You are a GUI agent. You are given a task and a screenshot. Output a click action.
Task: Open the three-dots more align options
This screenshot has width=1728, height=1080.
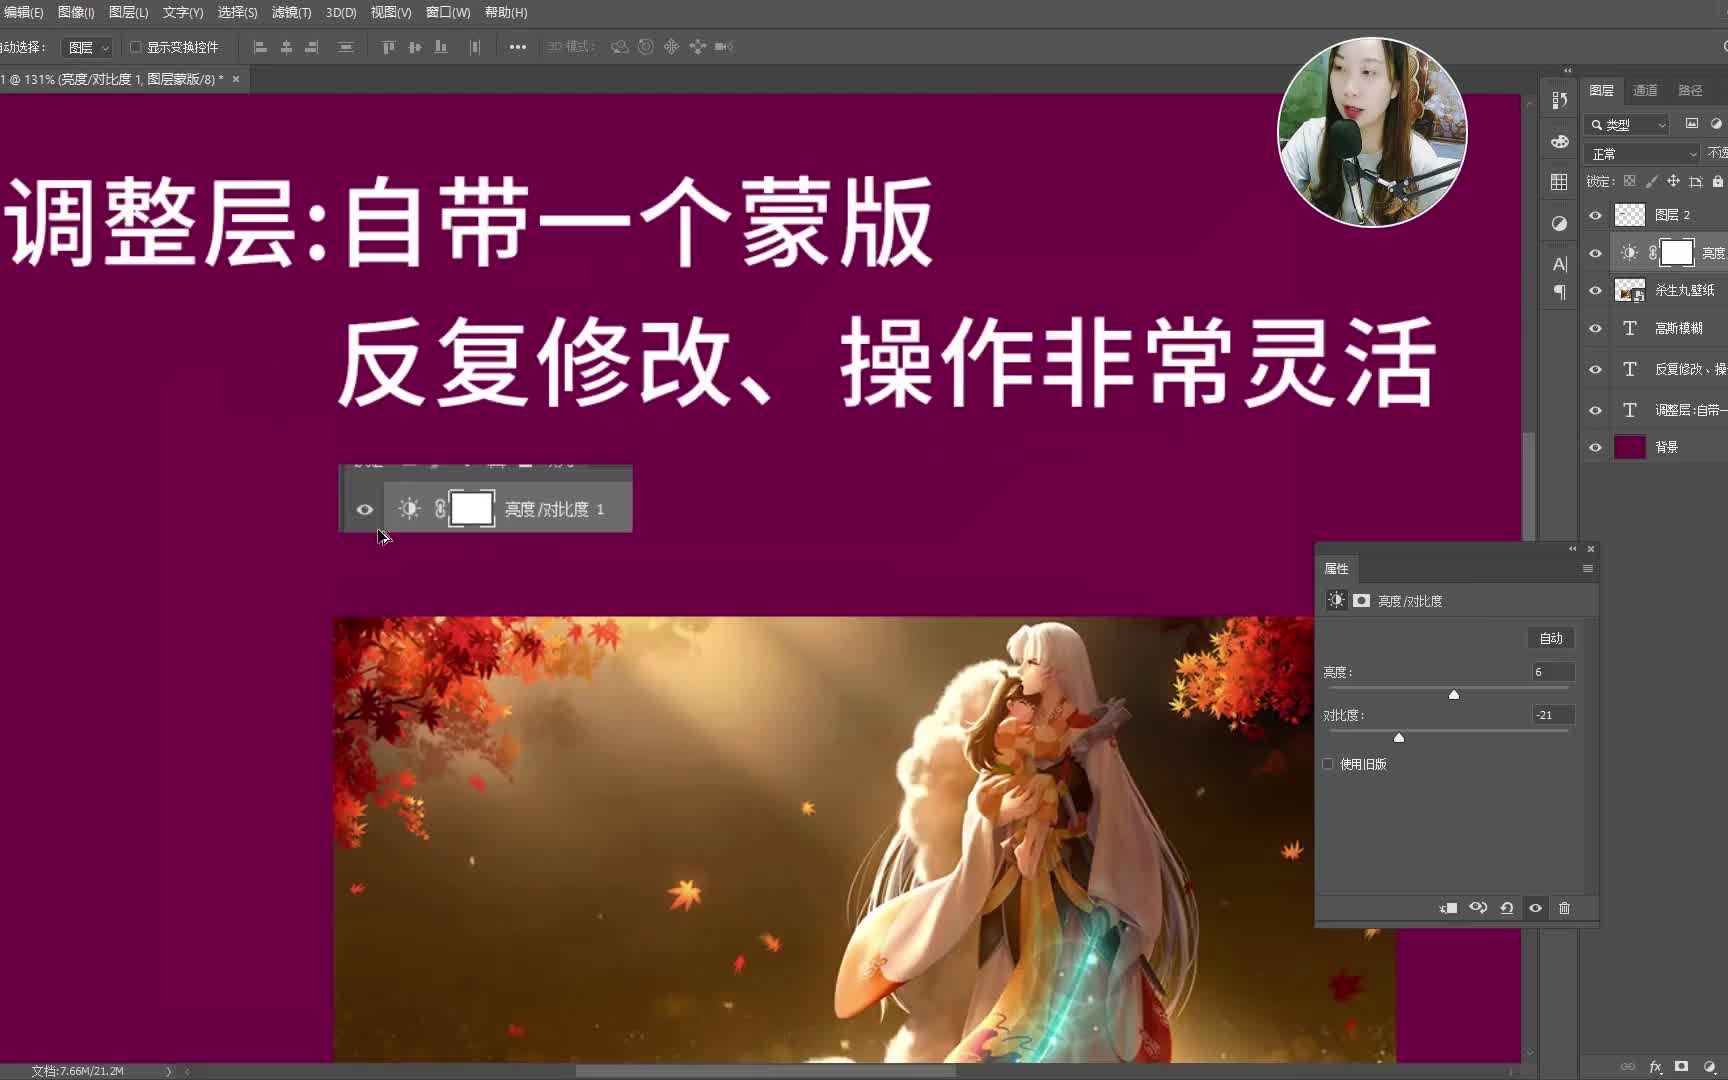pyautogui.click(x=517, y=47)
